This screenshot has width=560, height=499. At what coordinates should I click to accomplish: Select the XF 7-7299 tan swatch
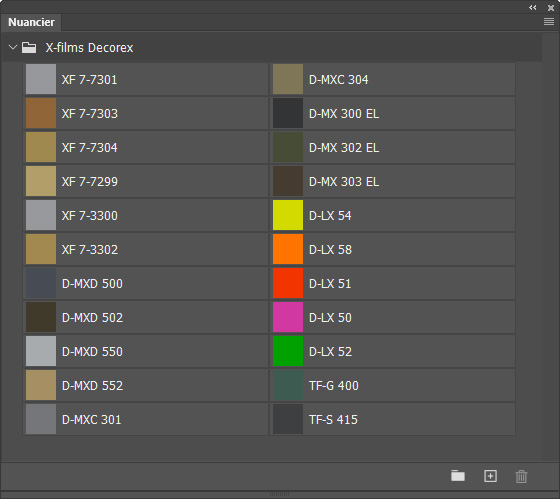pos(41,181)
